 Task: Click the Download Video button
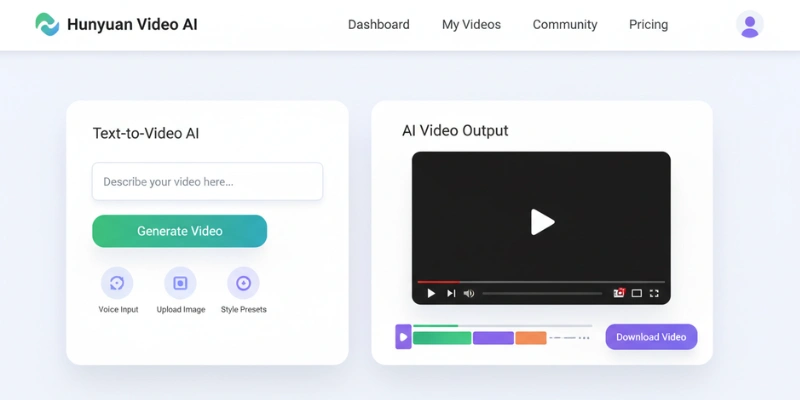(x=652, y=337)
